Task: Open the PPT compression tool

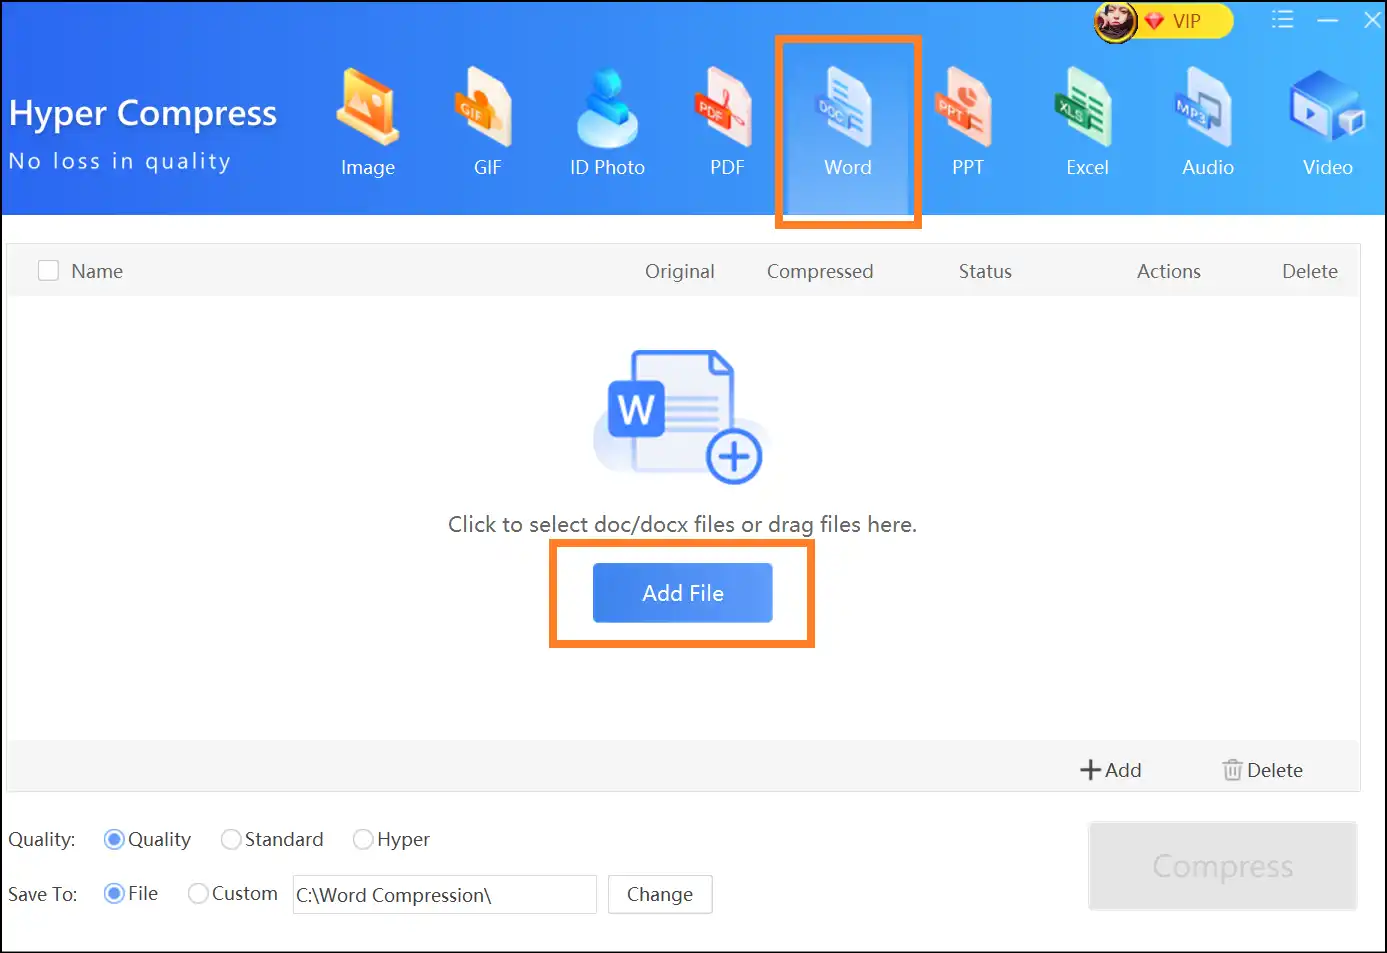Action: (967, 122)
